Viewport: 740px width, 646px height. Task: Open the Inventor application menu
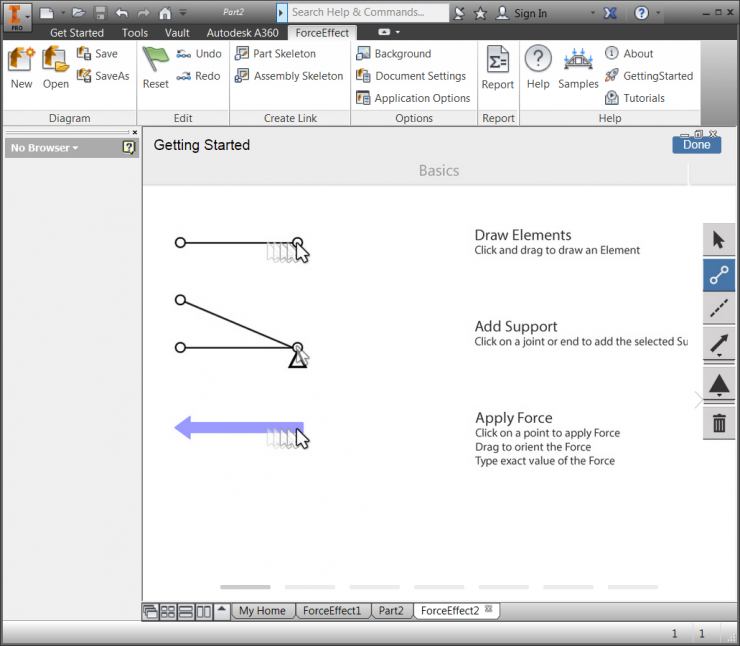(x=17, y=17)
